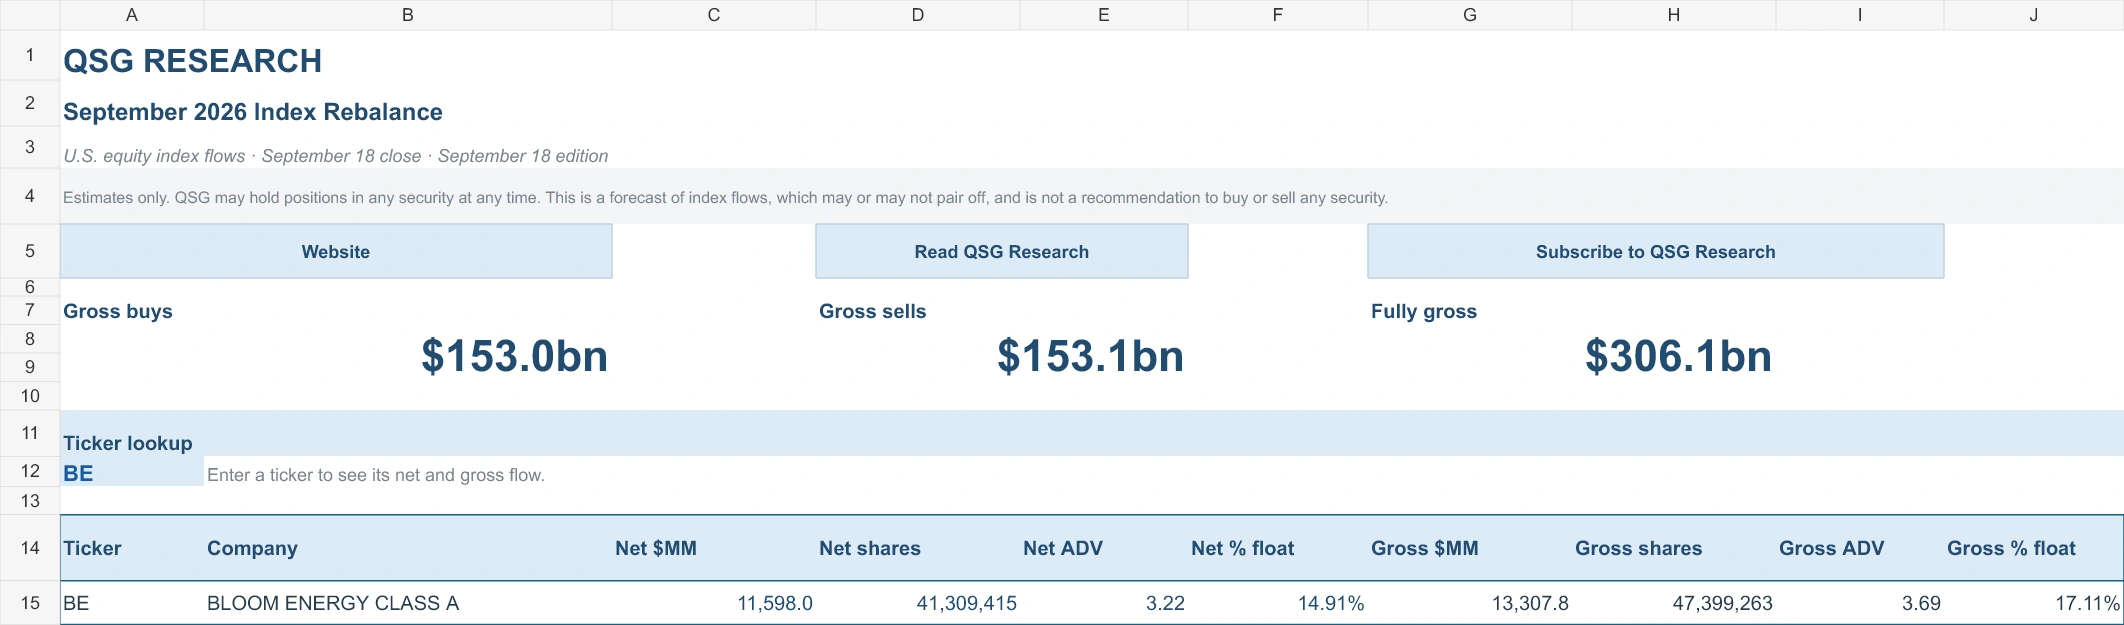This screenshot has width=2124, height=625.
Task: Click the Estimates only disclaimer text
Action: pyautogui.click(x=725, y=198)
